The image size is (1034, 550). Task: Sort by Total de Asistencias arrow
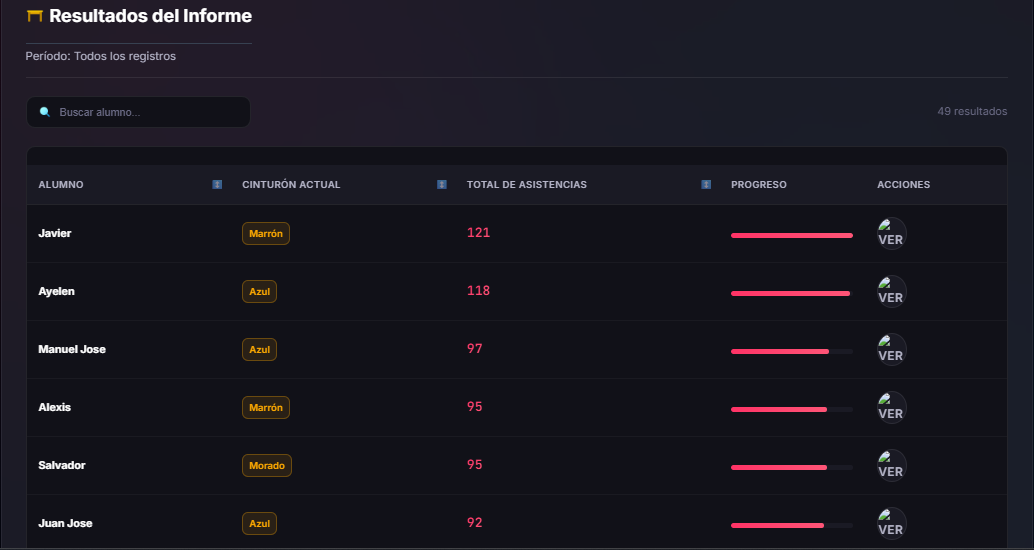(x=706, y=185)
